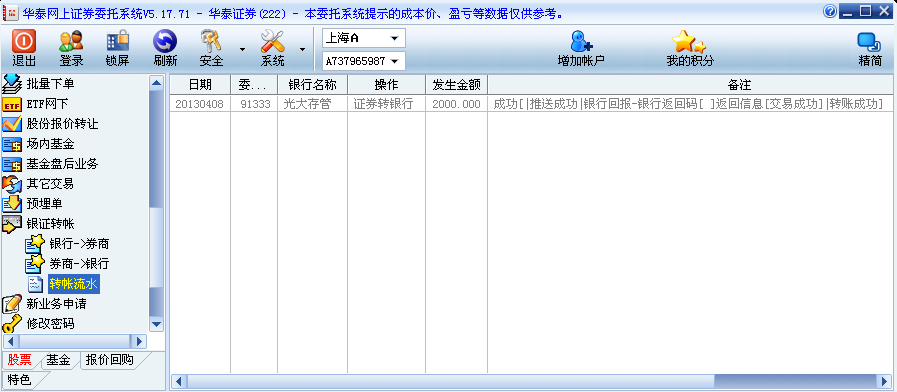Click sidebar scroll down arrow
Viewport: 897px width, 392px height.
coord(156,324)
